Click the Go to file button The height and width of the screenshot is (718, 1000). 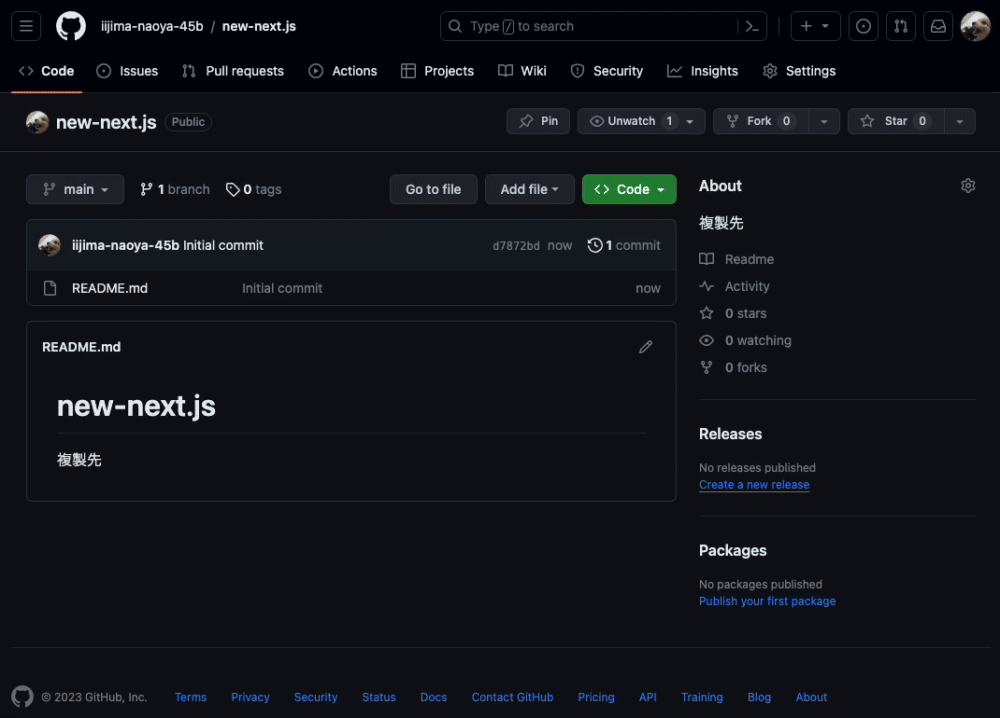pos(433,189)
